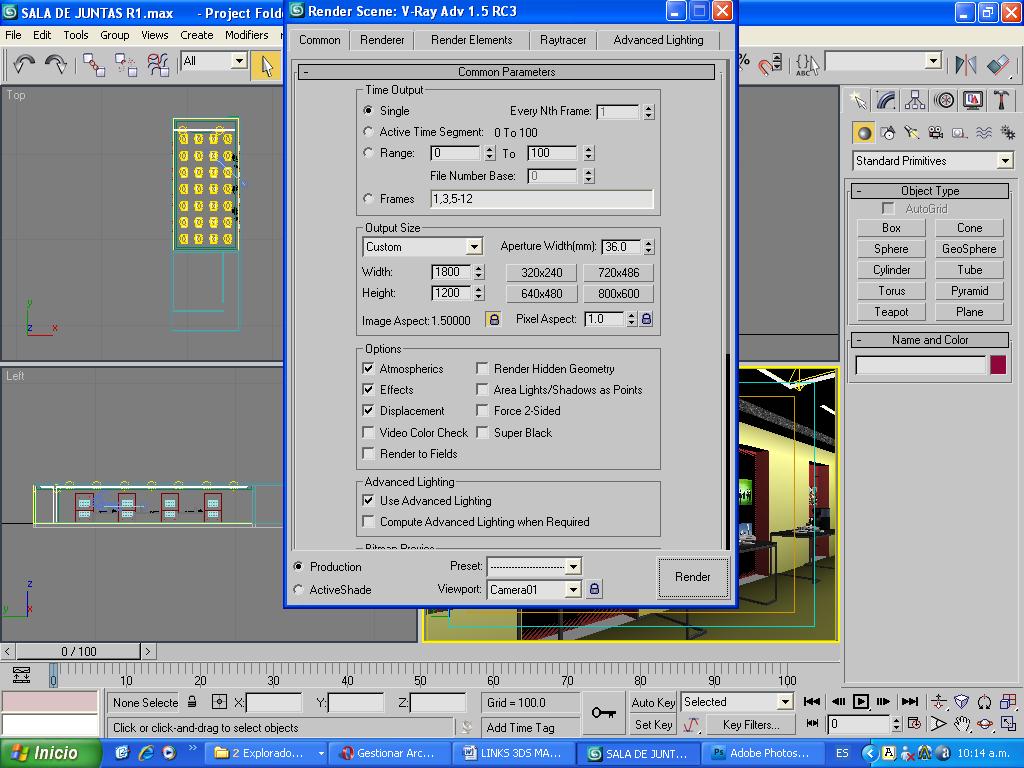Open the Display command panel tab

[x=972, y=100]
